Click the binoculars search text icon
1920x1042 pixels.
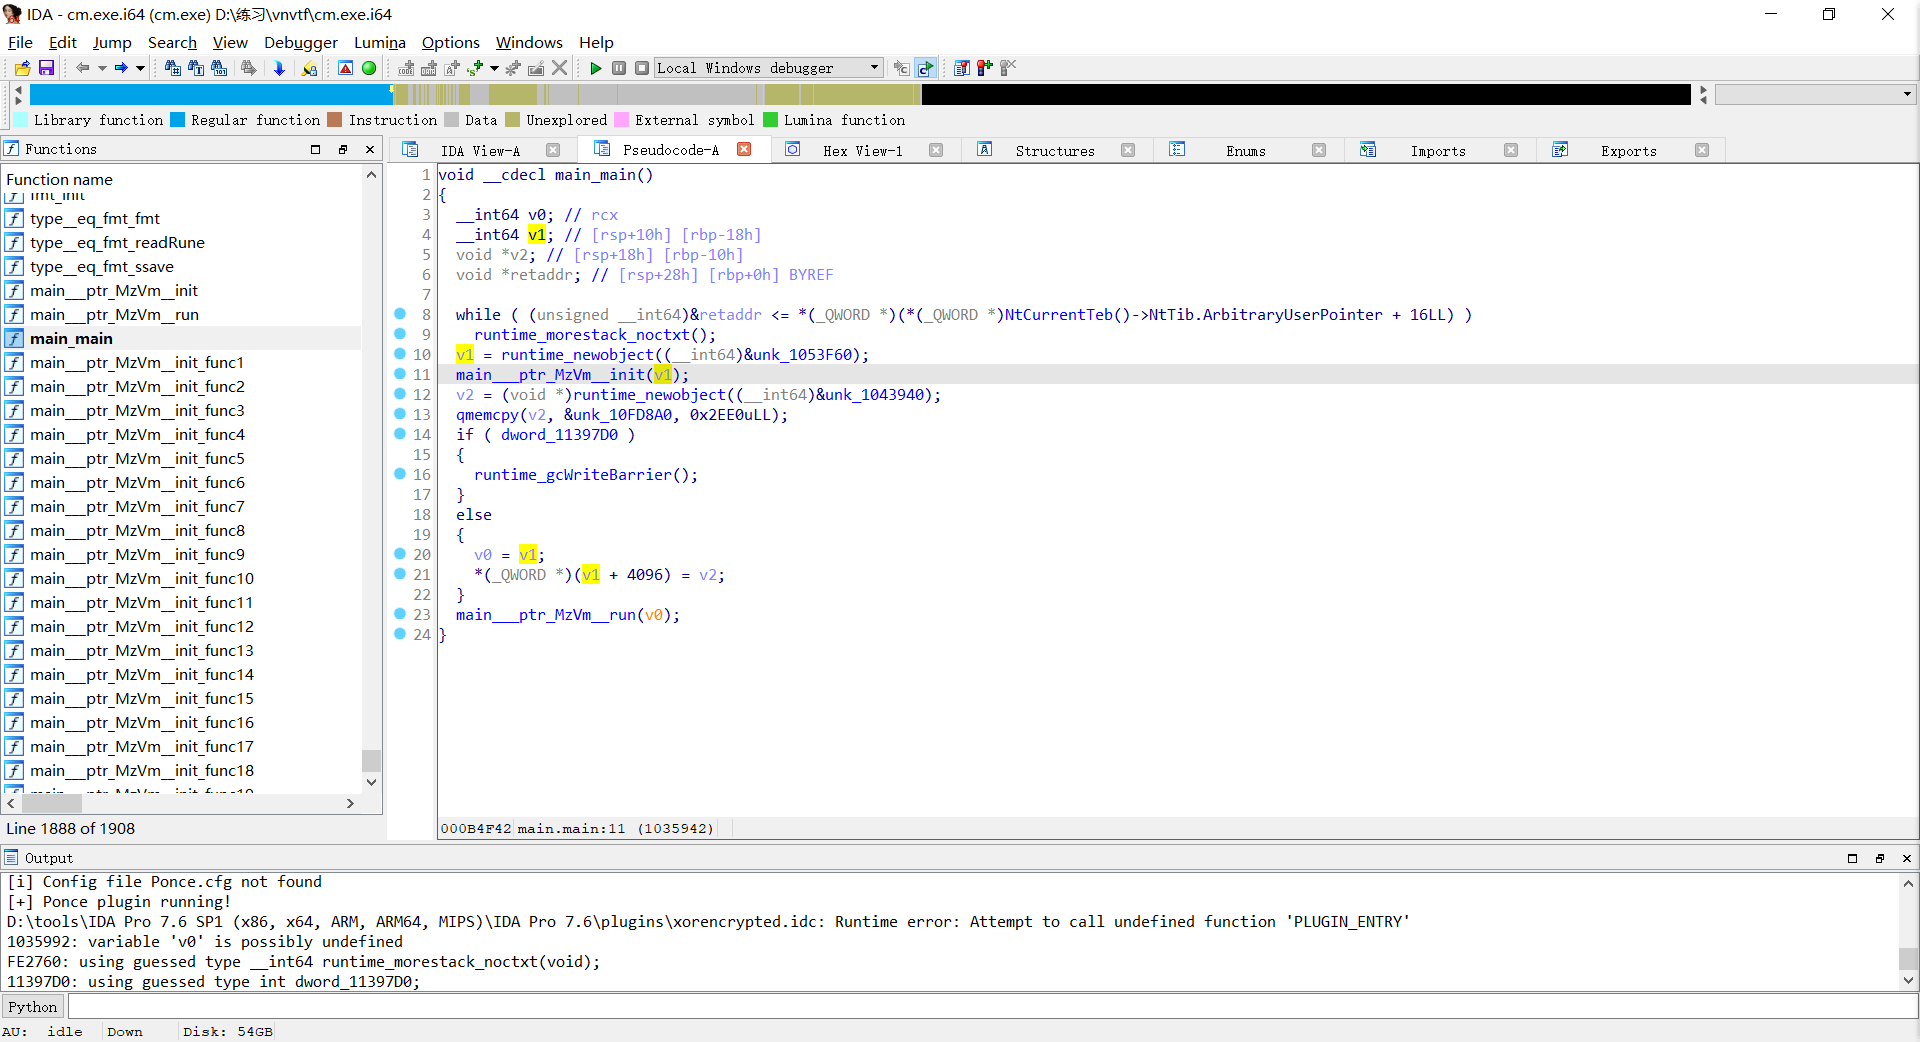point(196,68)
